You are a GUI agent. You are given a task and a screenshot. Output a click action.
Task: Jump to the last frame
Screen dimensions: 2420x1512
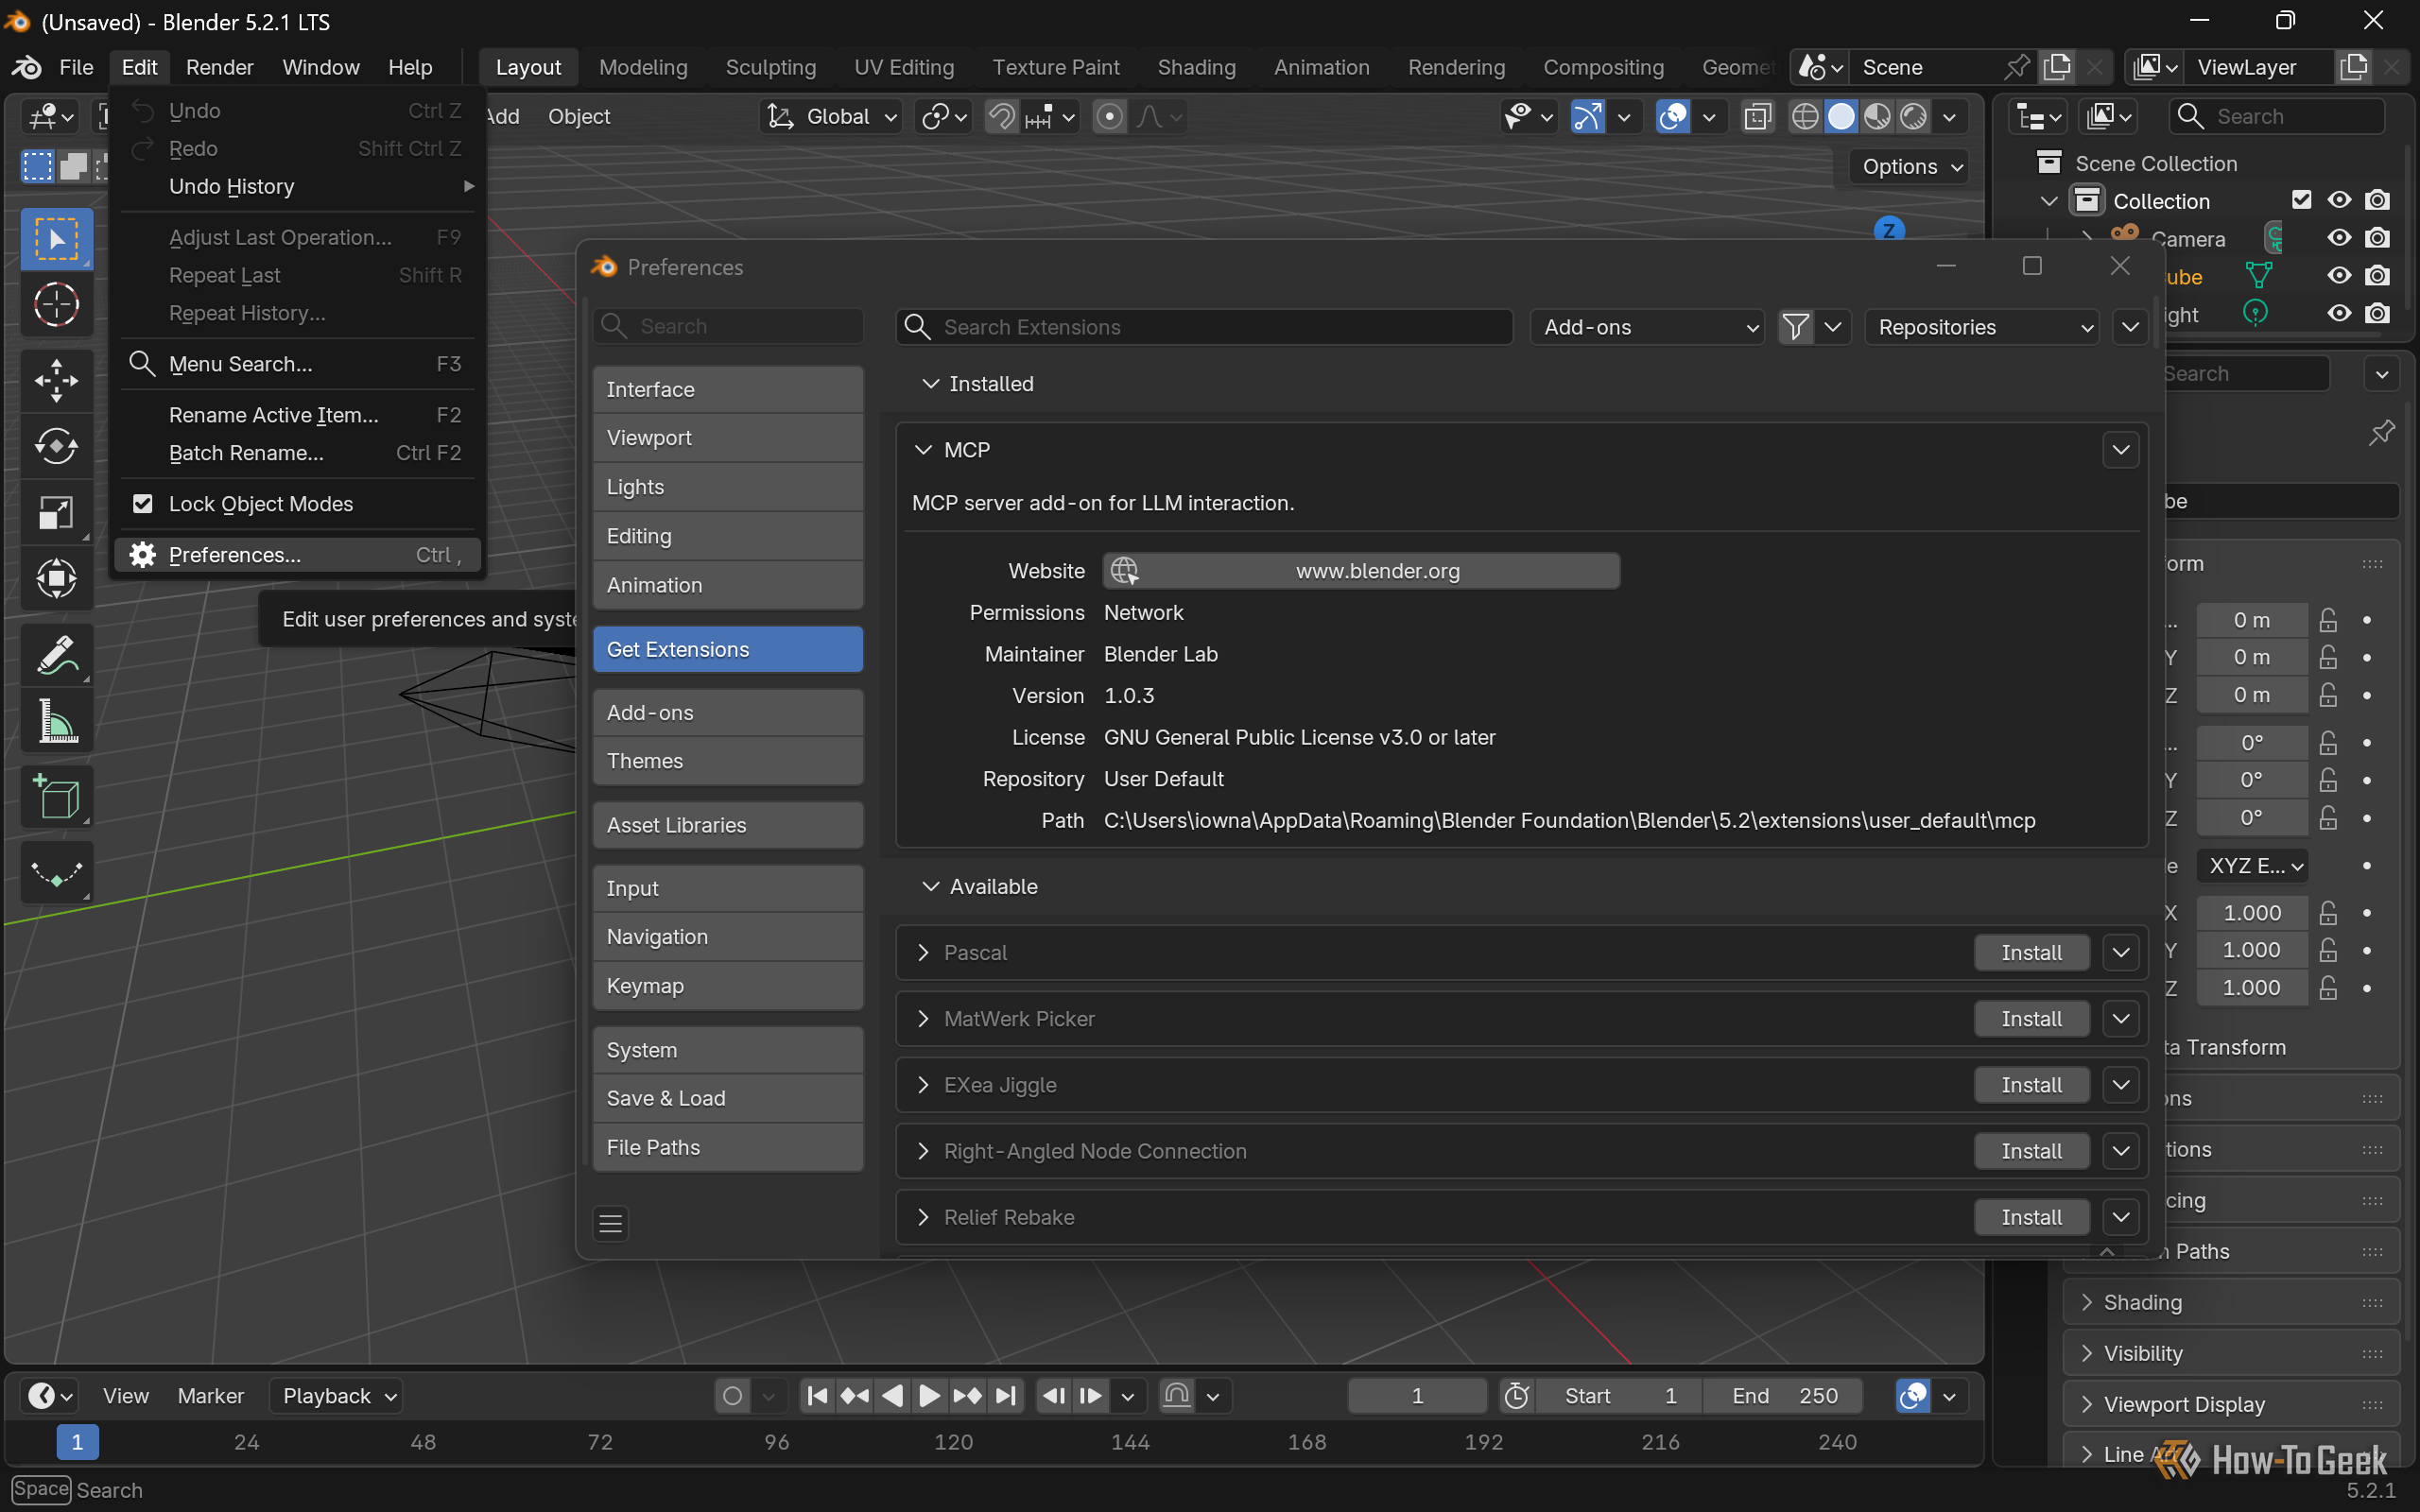point(1006,1396)
